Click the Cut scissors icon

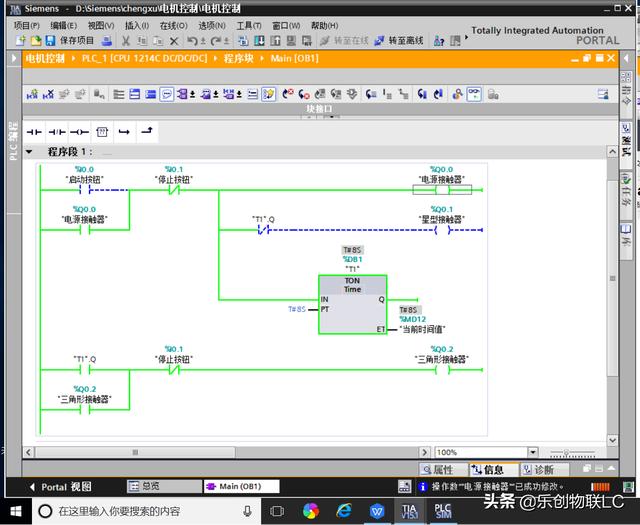coord(126,41)
